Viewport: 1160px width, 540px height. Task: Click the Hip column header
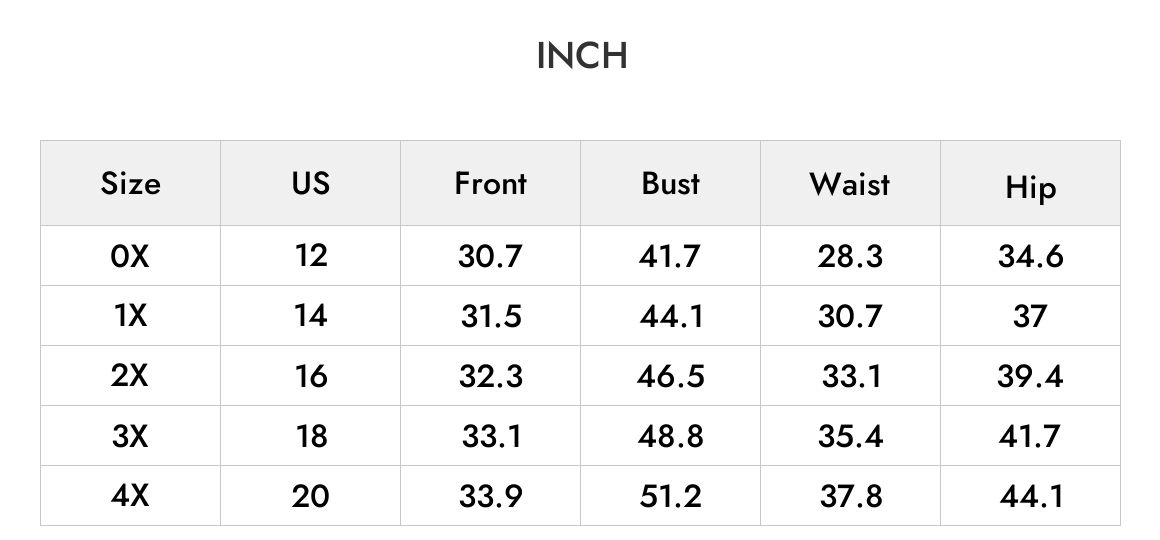coord(1031,188)
